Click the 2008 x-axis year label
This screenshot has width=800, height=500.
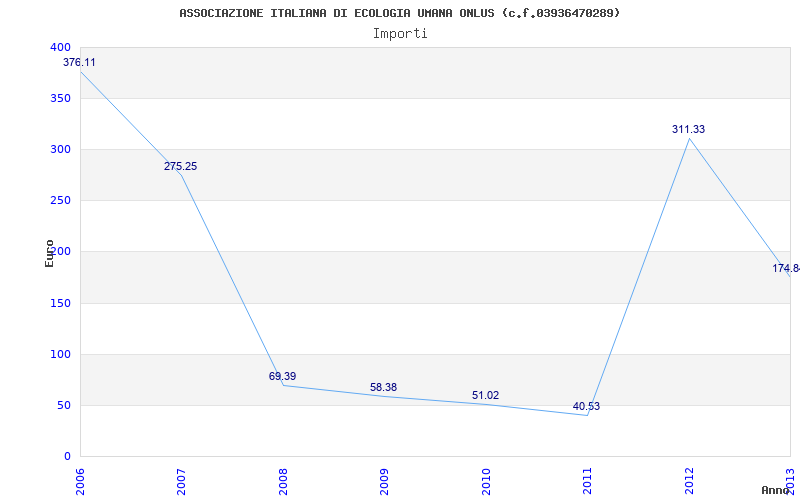pos(283,481)
